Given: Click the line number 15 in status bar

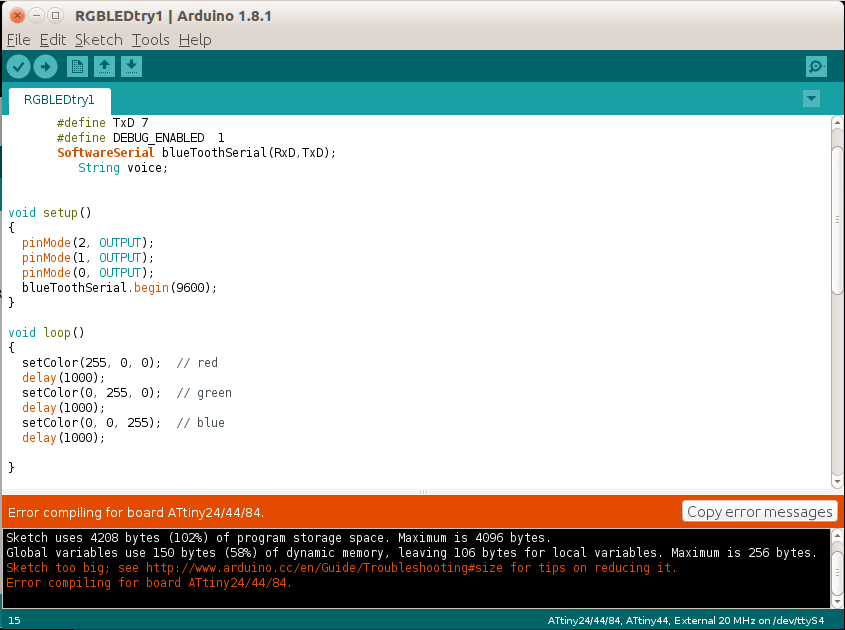Looking at the screenshot, I should (x=14, y=621).
